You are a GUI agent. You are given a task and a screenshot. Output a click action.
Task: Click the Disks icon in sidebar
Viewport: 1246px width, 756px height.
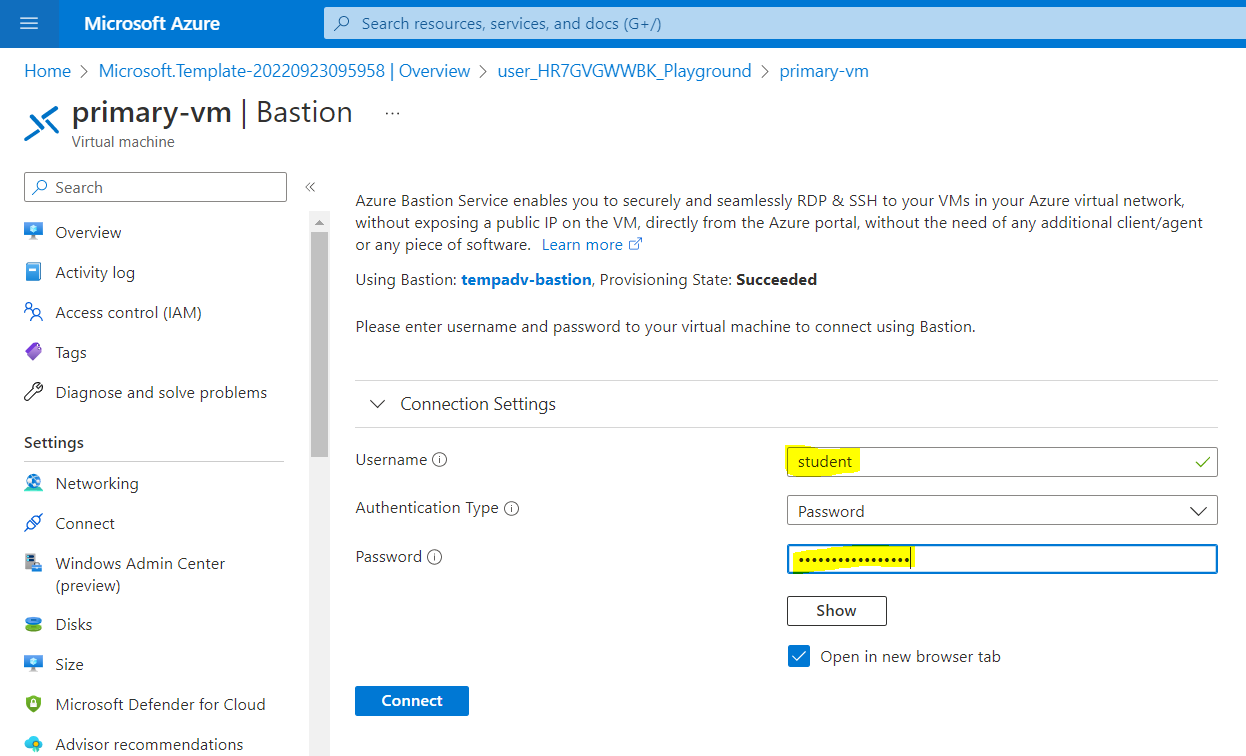(34, 625)
